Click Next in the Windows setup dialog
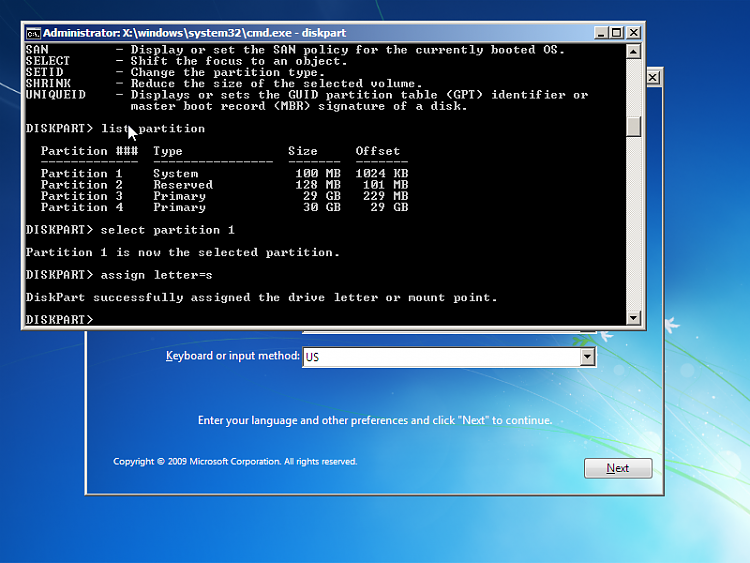Screen dimensions: 750x563 coord(618,468)
